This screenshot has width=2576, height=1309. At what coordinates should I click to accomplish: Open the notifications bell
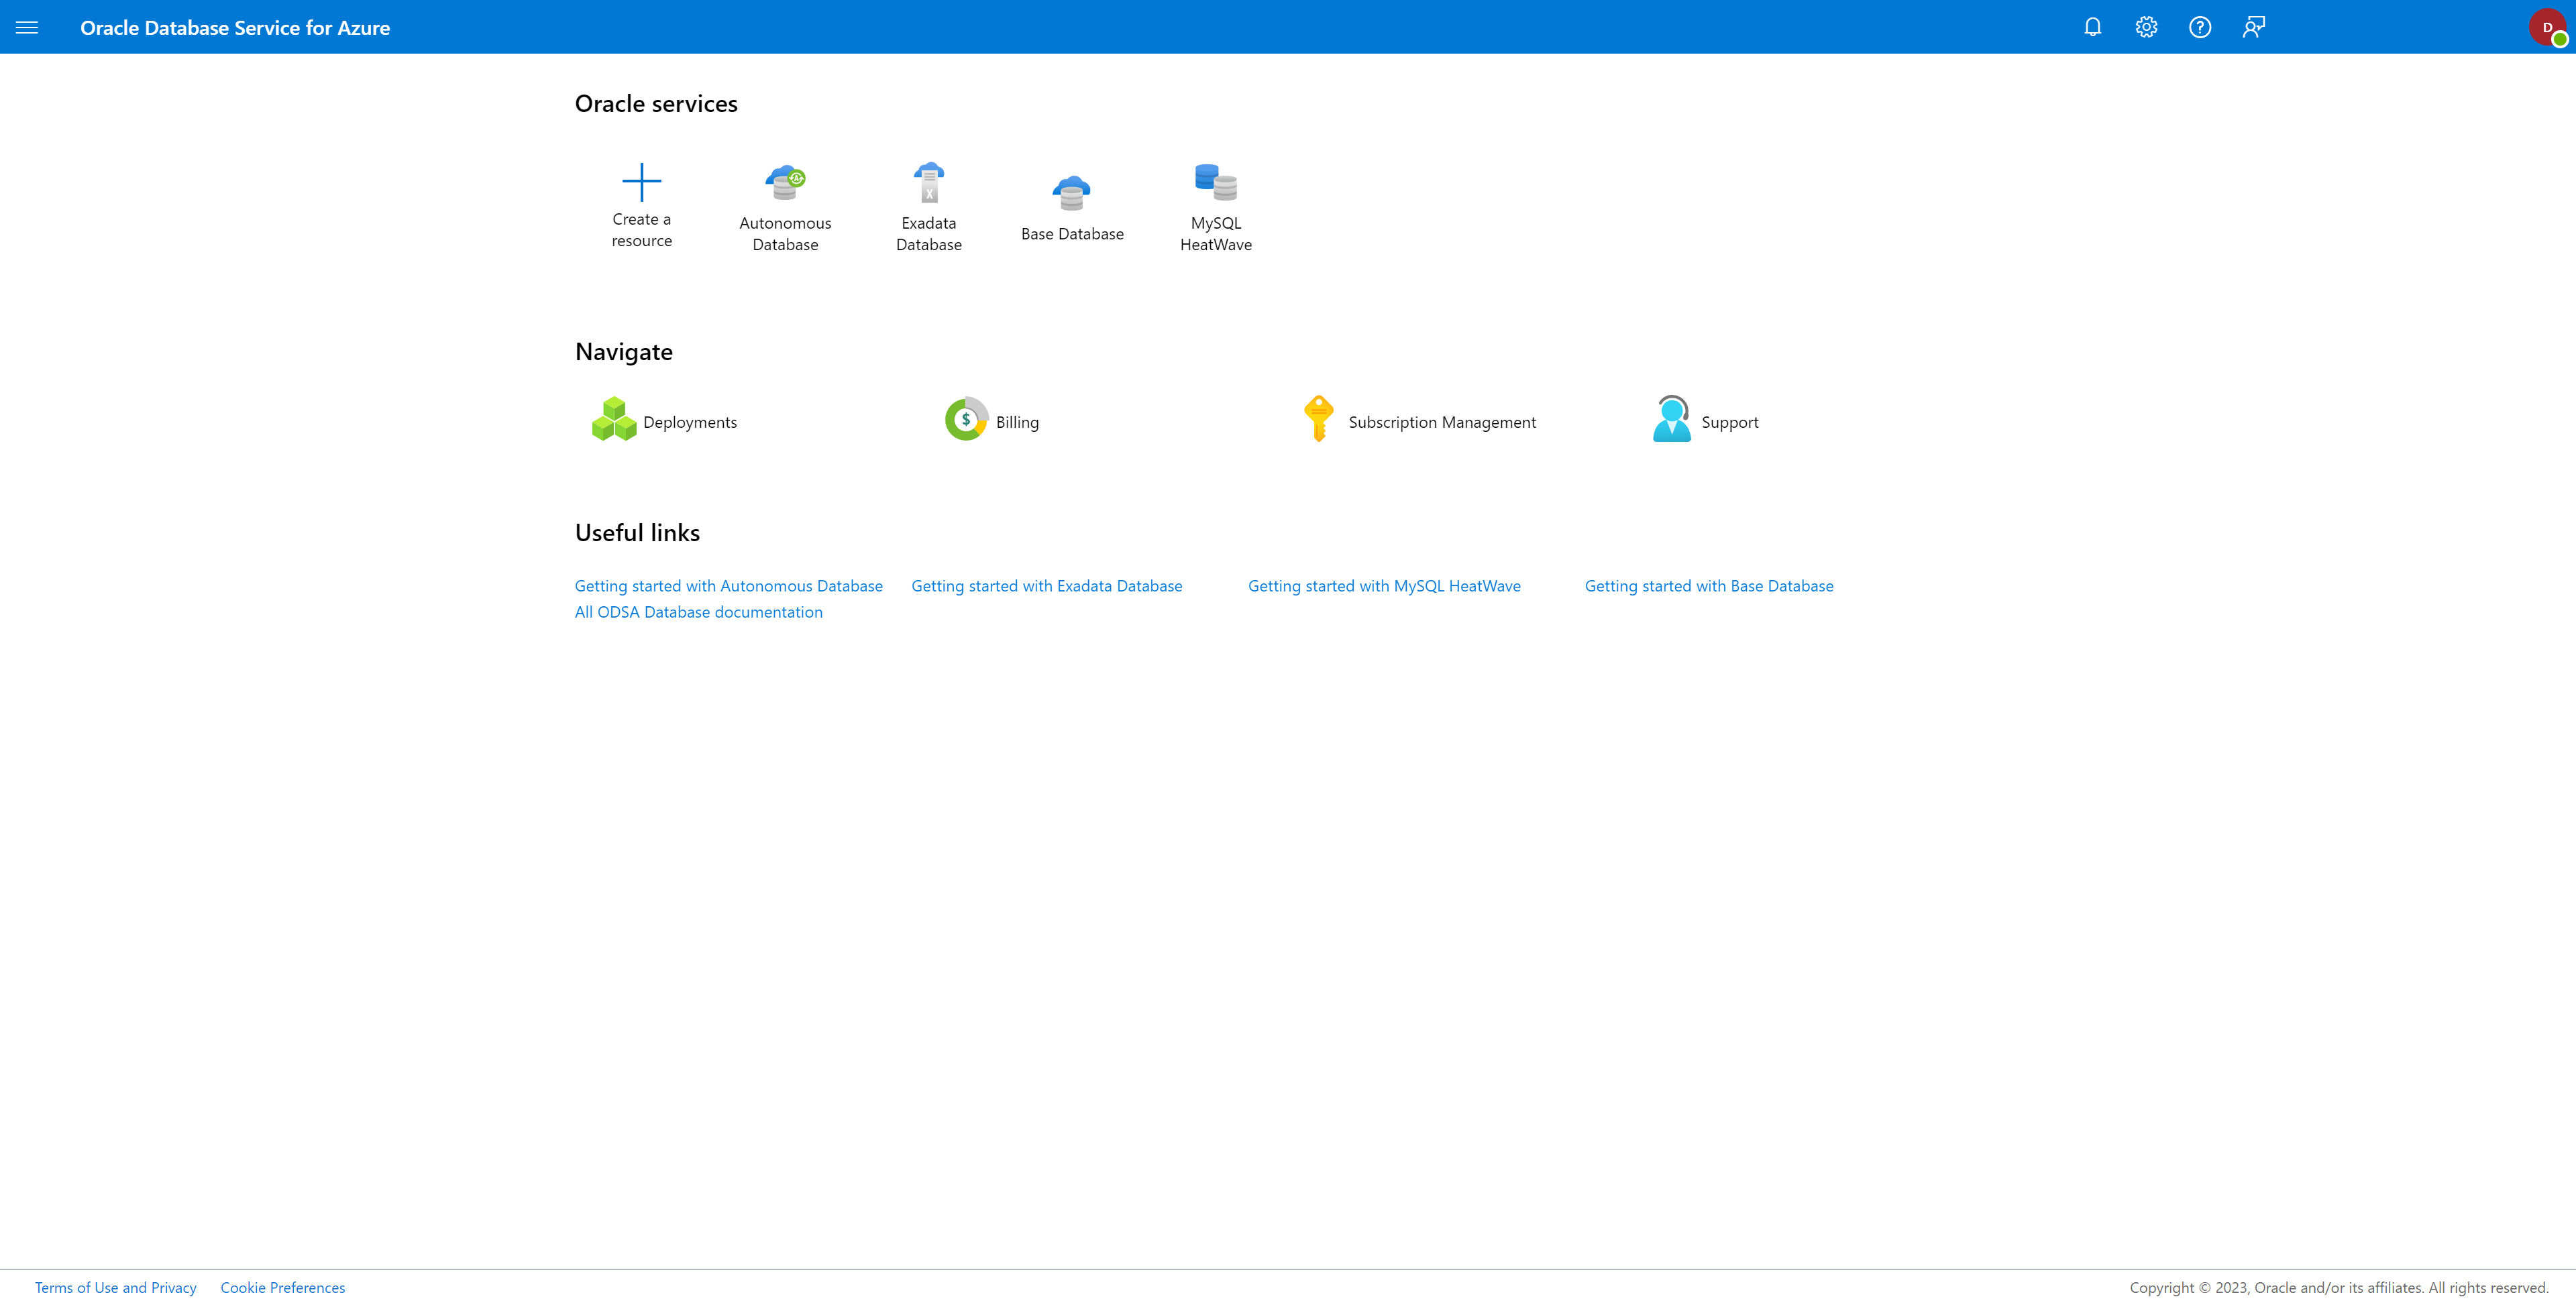coord(2092,27)
